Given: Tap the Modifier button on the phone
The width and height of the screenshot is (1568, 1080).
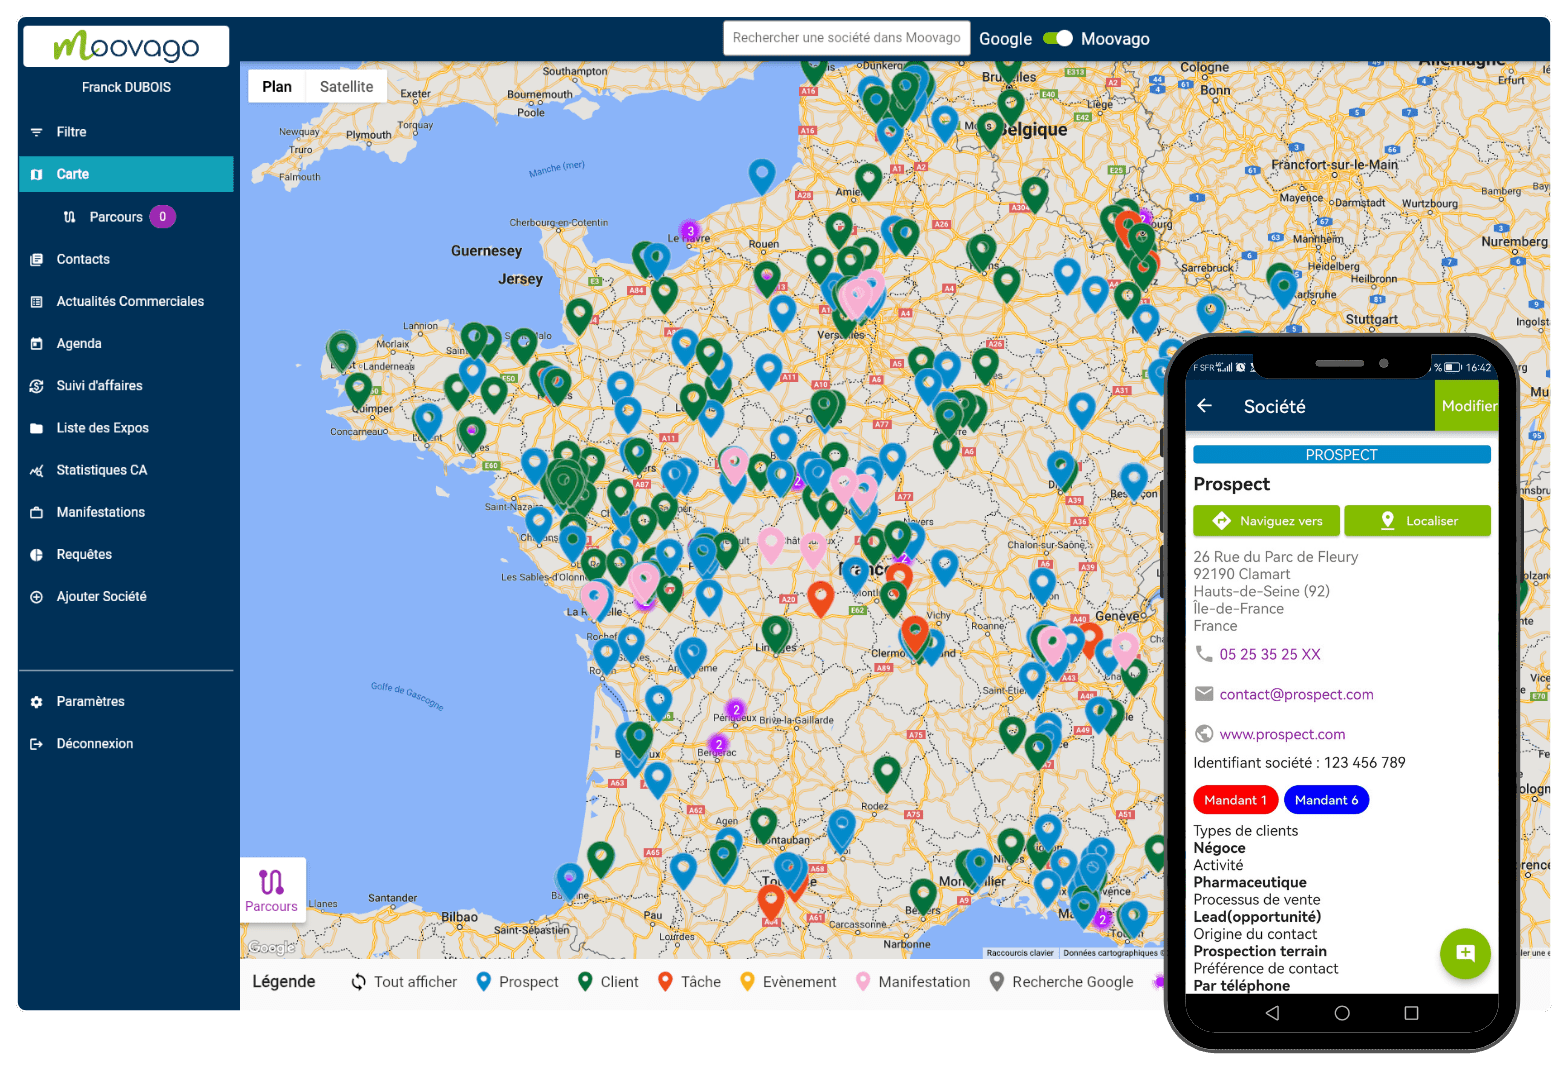Looking at the screenshot, I should click(x=1468, y=406).
